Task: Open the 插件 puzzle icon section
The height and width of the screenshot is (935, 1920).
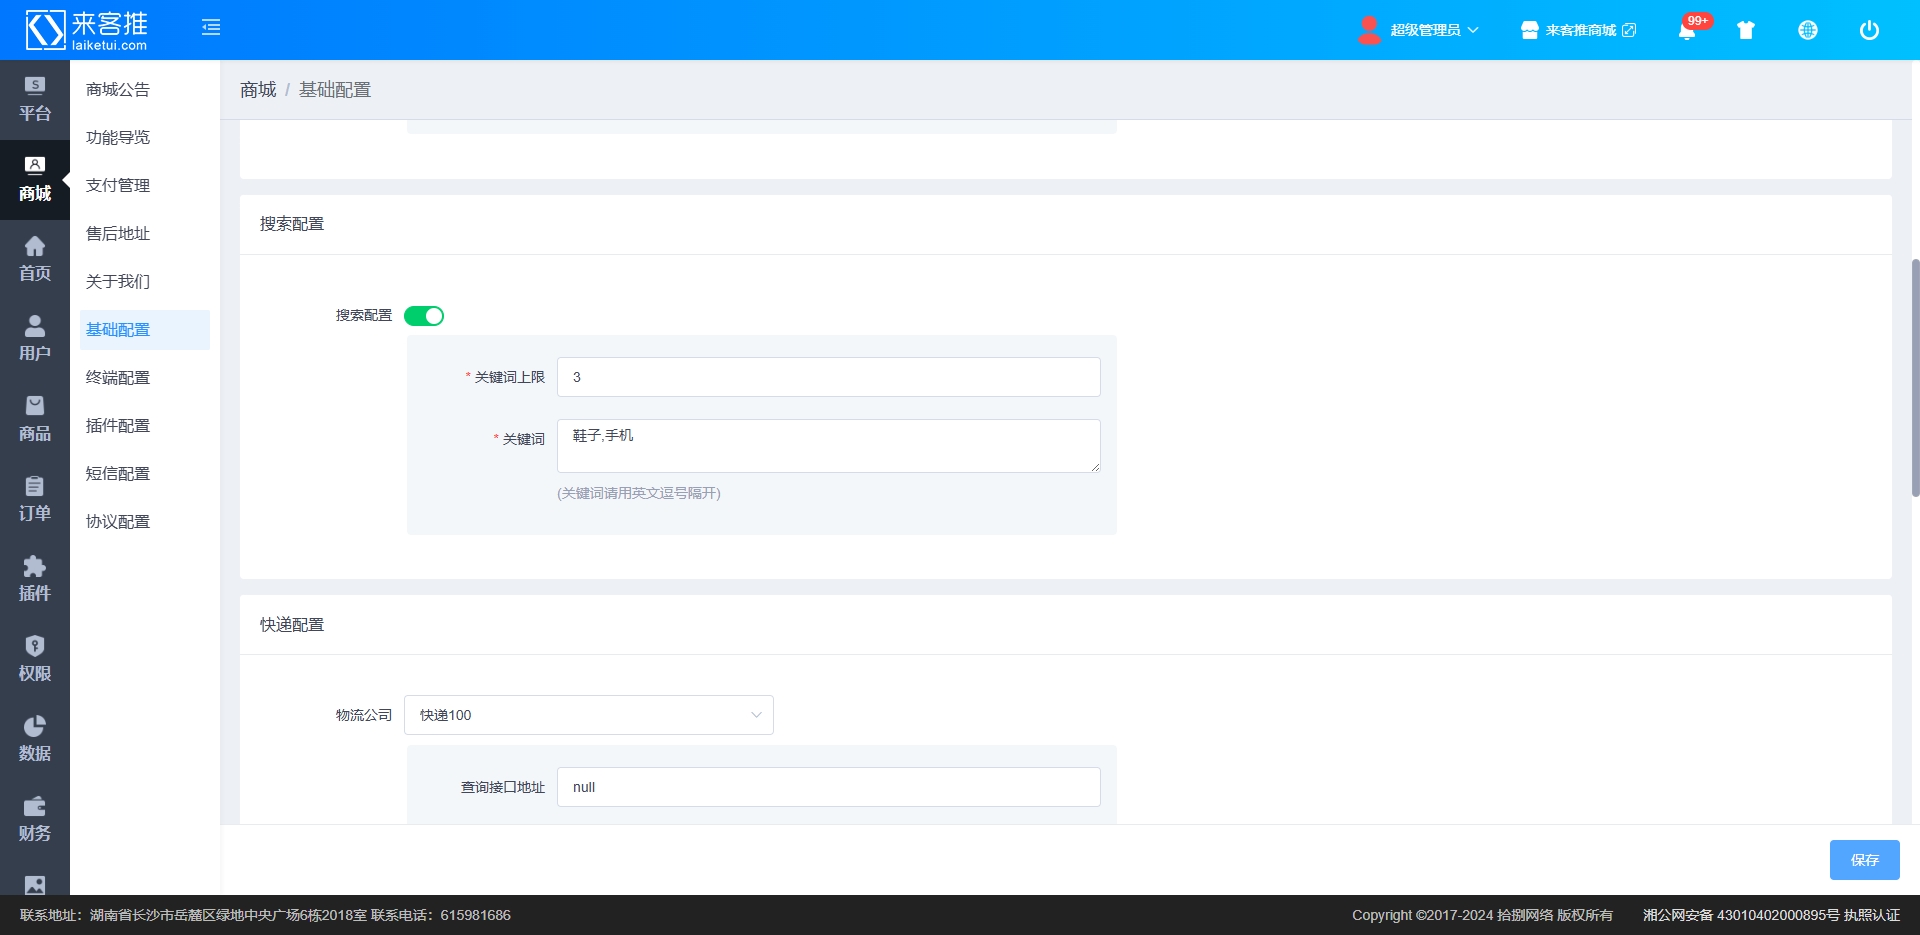Action: pos(35,579)
